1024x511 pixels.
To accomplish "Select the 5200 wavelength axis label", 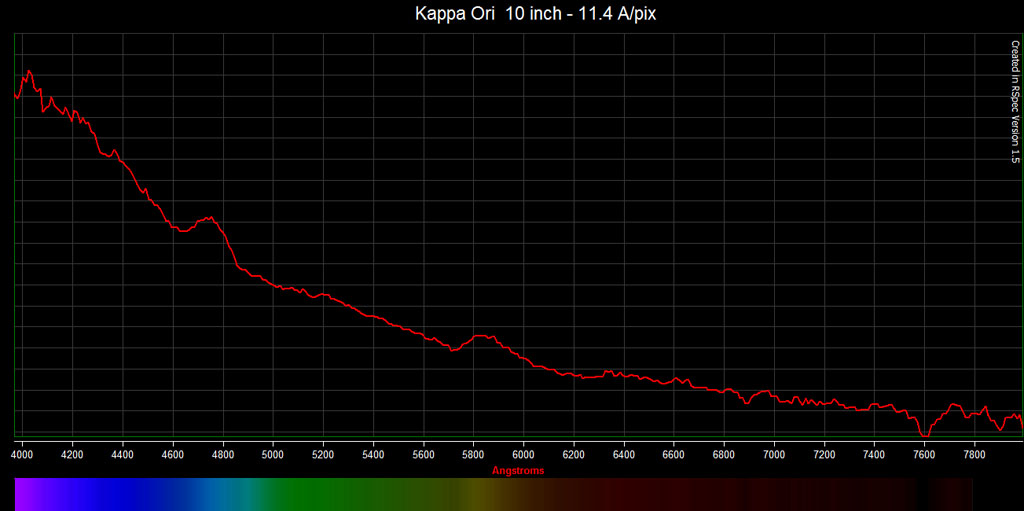I will click(x=323, y=454).
